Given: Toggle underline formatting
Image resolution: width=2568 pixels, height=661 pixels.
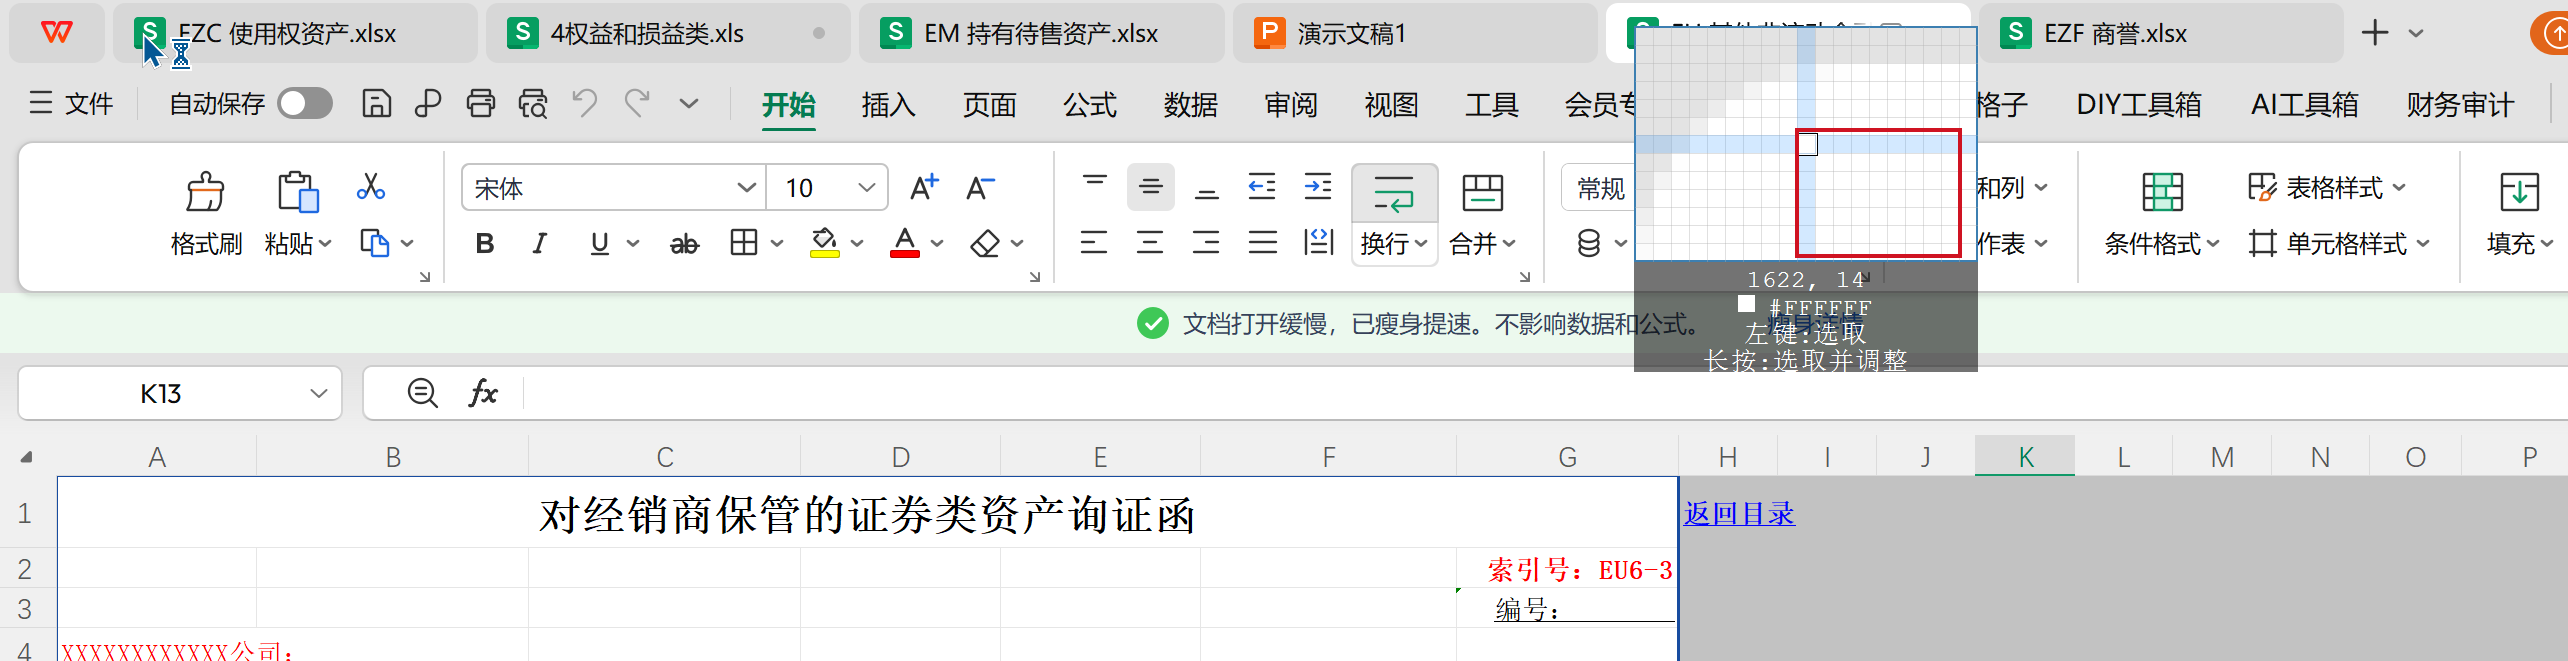Looking at the screenshot, I should [x=599, y=243].
